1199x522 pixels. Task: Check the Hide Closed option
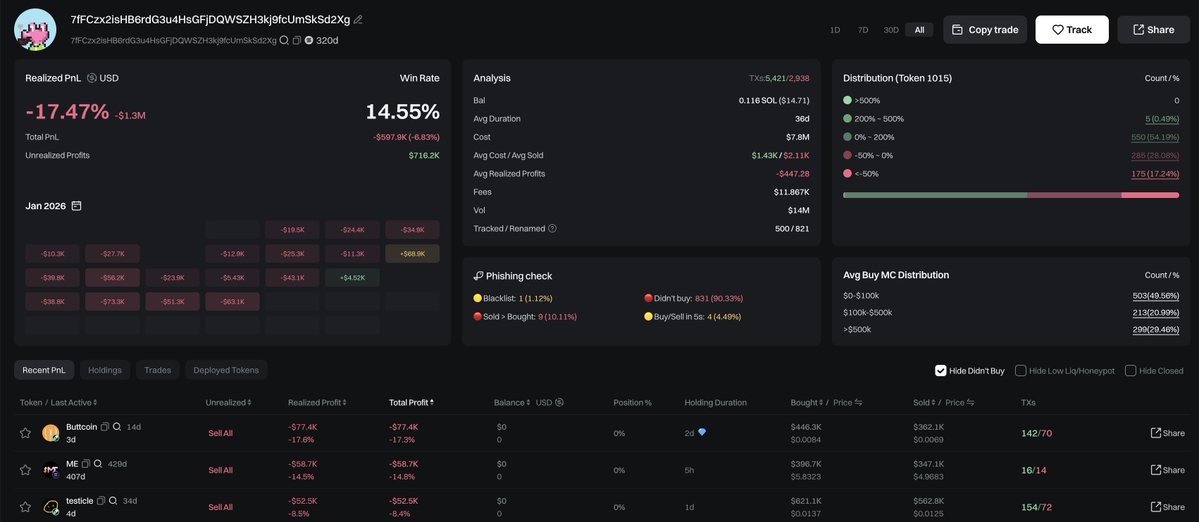1130,370
